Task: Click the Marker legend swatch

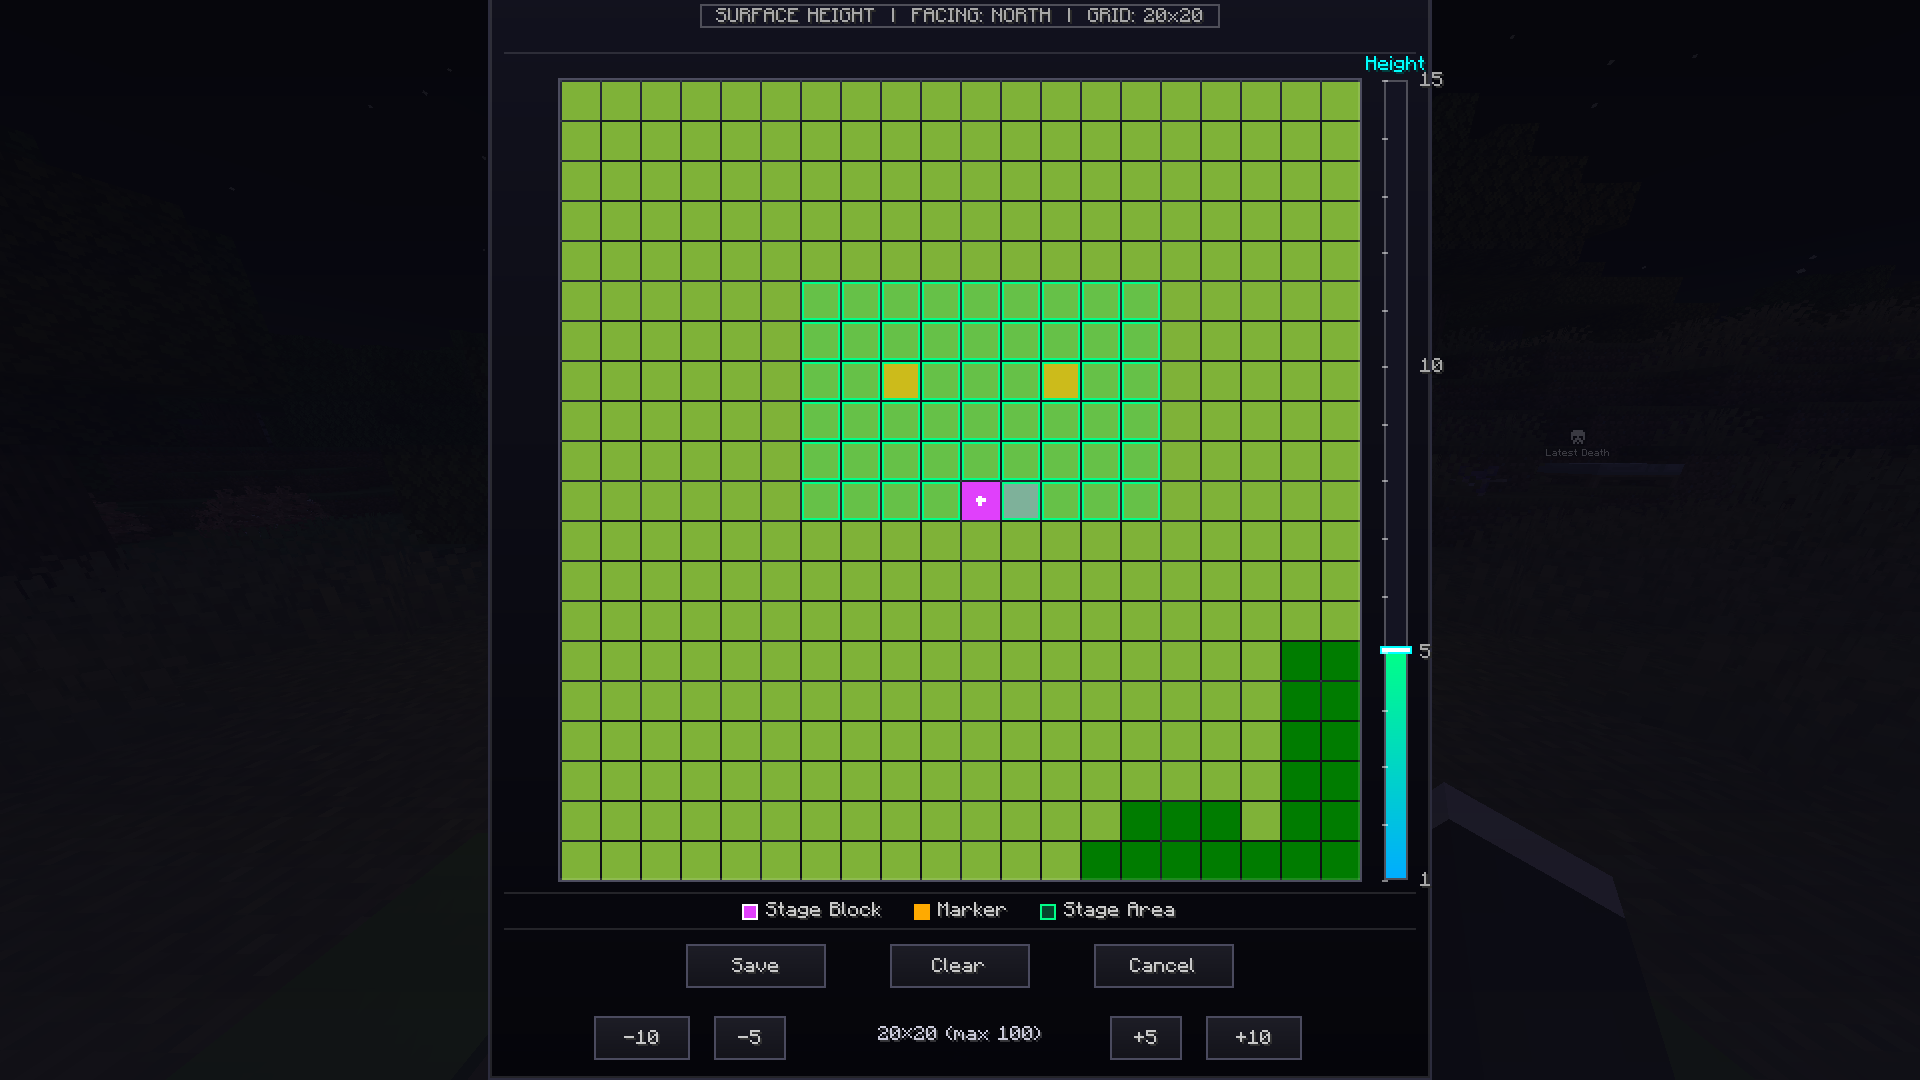Action: [922, 911]
